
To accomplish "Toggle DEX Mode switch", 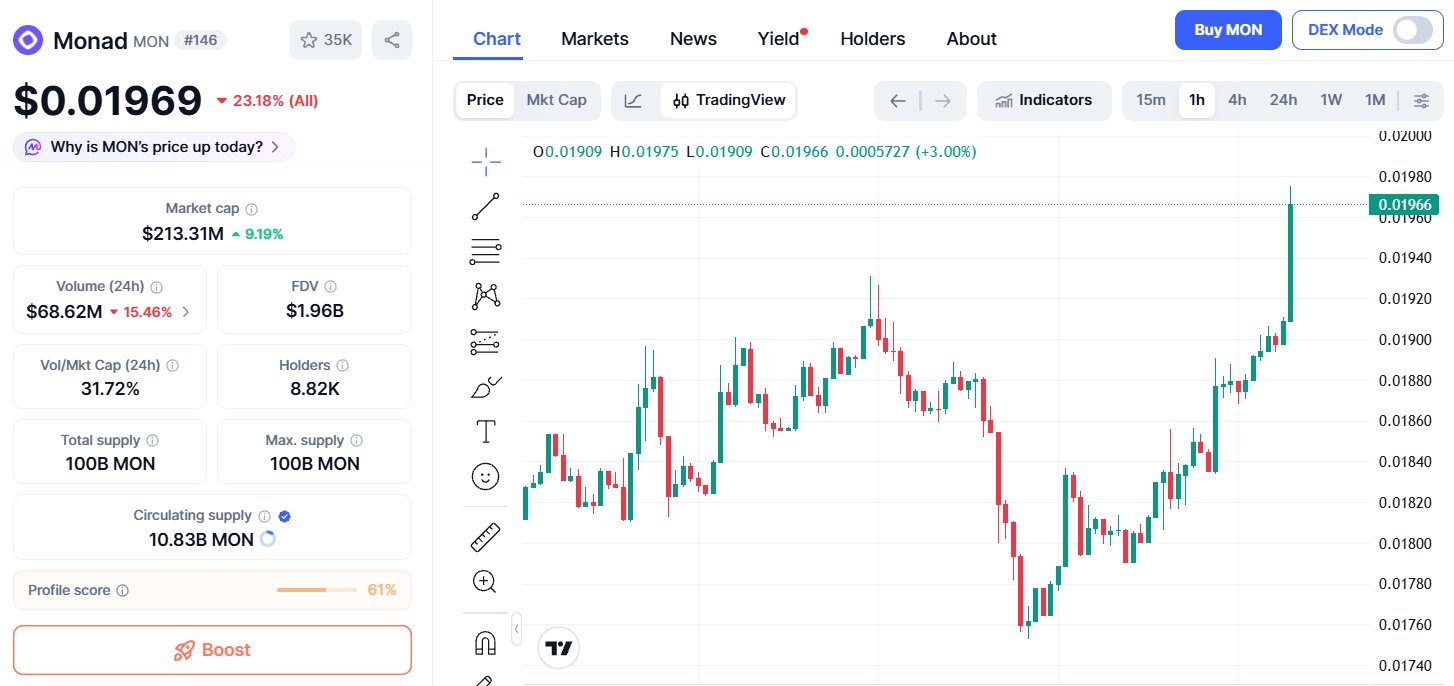I will (x=1412, y=30).
